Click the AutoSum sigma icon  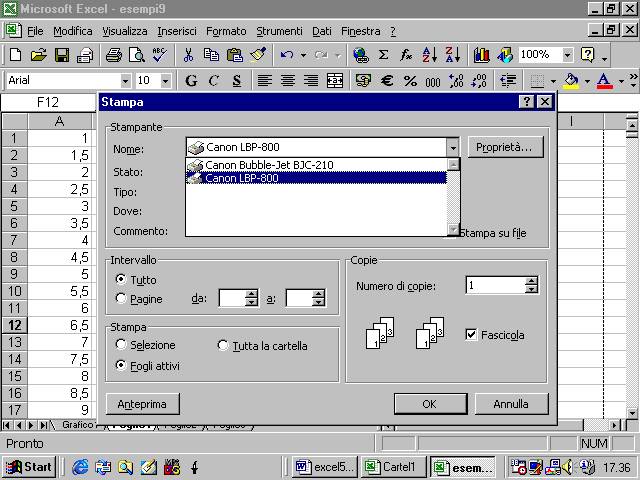click(383, 55)
